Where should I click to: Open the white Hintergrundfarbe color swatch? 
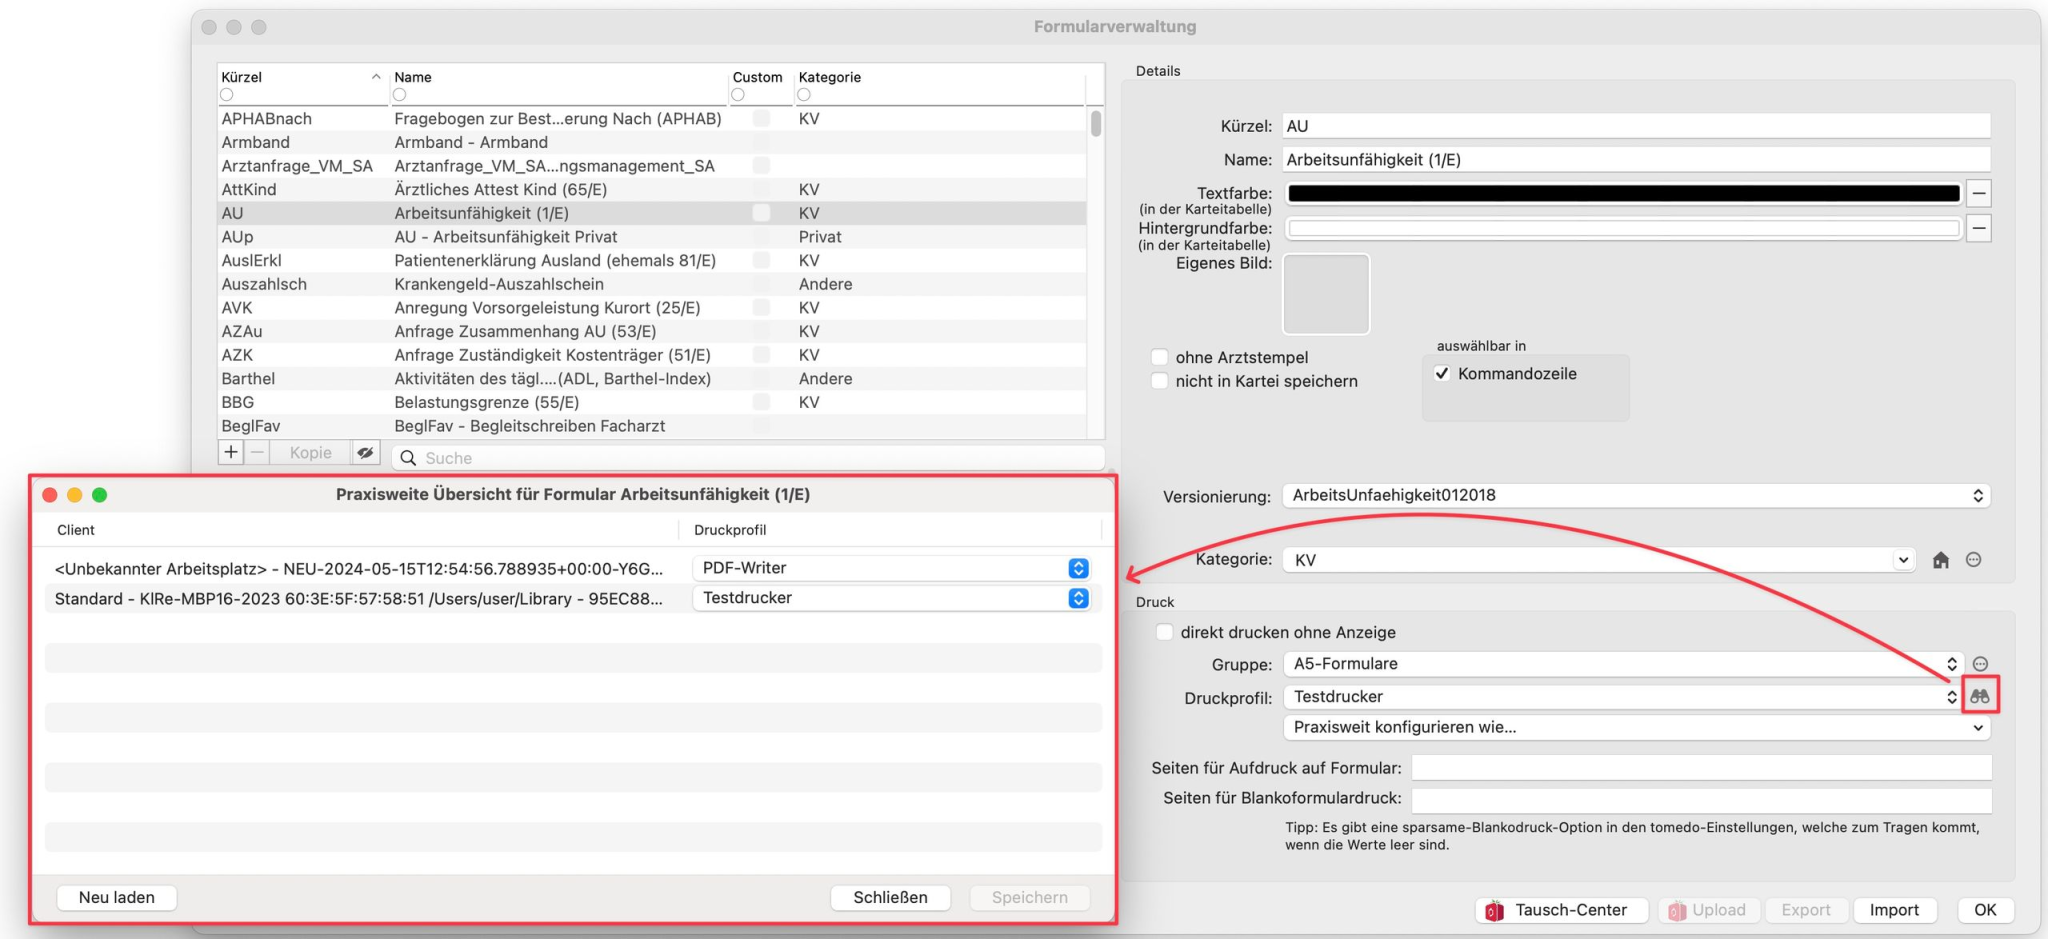click(x=1624, y=228)
